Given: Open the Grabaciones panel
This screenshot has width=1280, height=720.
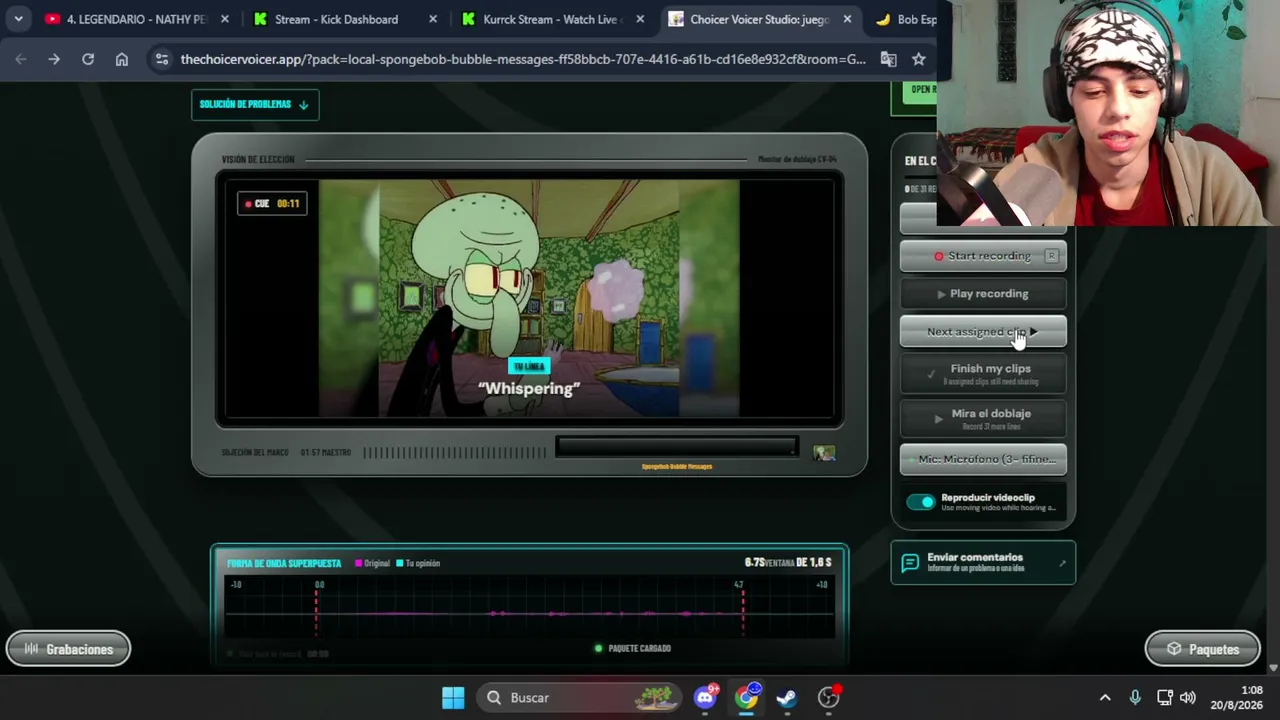Looking at the screenshot, I should (68, 649).
